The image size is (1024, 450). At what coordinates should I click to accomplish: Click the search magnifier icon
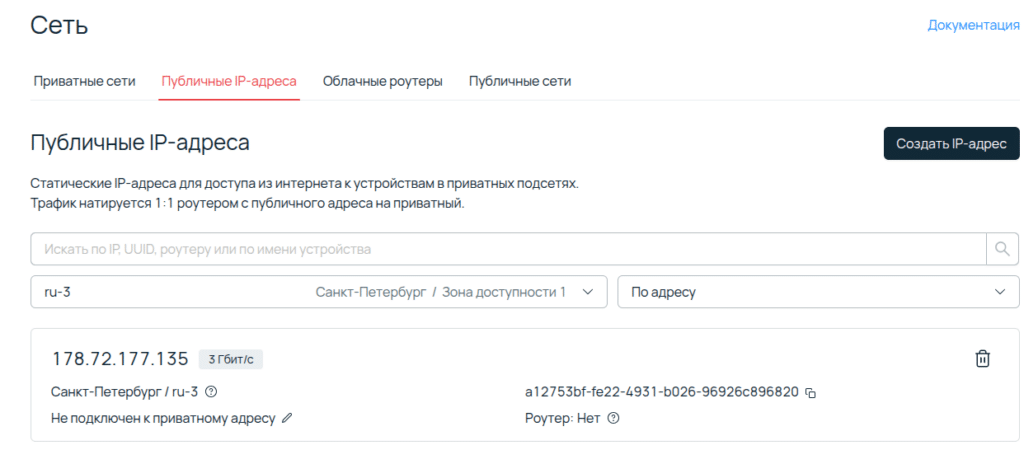coord(1002,249)
